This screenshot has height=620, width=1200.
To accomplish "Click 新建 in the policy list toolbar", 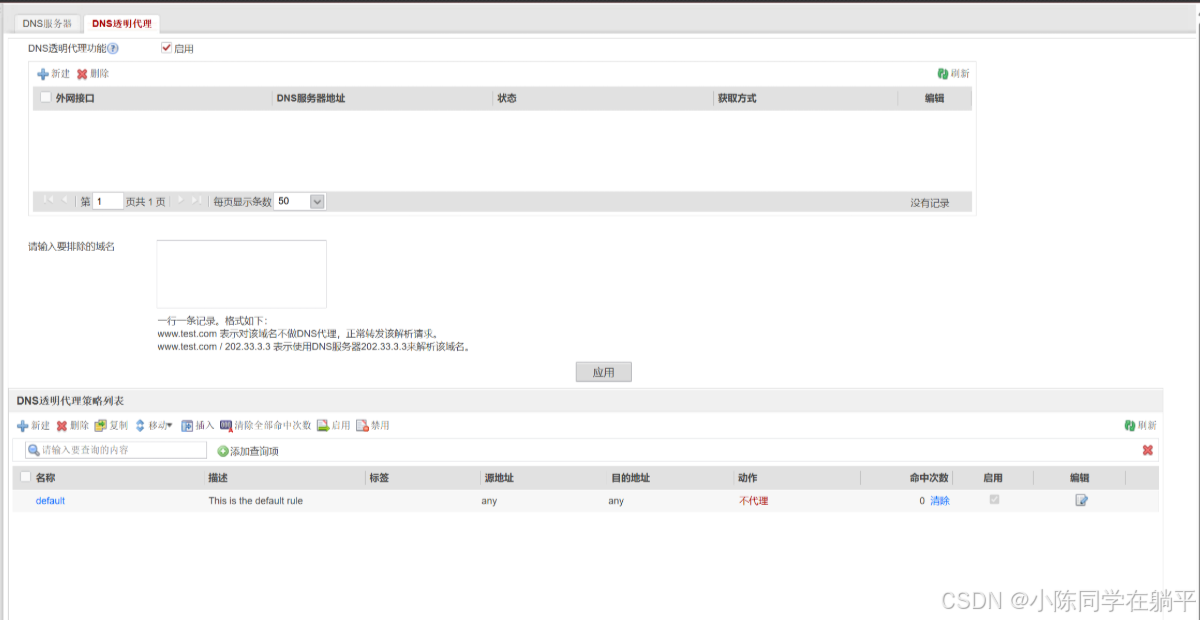I will [x=33, y=426].
